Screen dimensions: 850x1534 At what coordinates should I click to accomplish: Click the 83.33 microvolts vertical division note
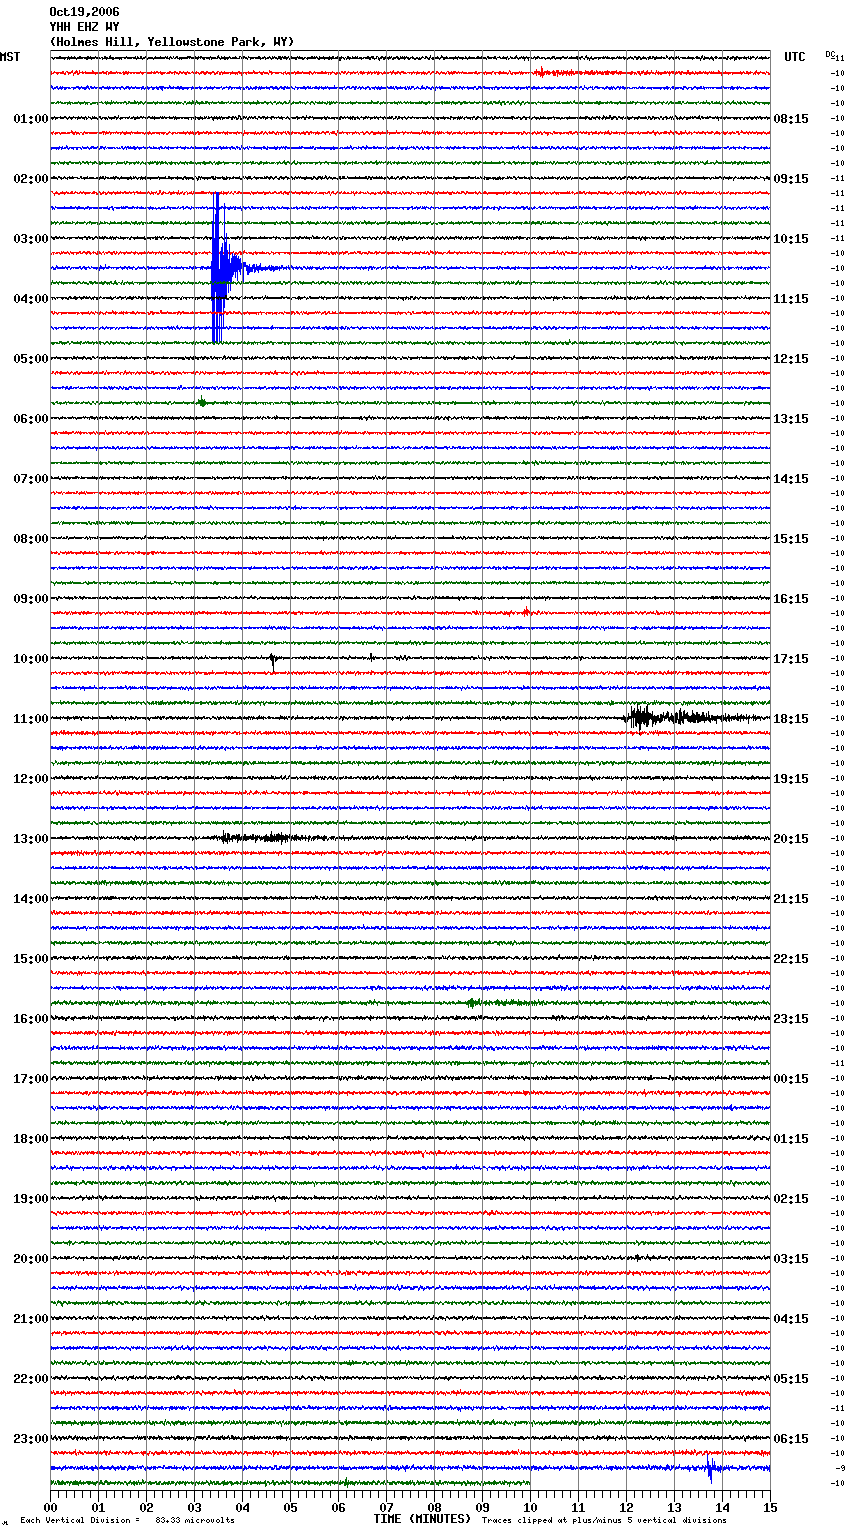point(195,1520)
